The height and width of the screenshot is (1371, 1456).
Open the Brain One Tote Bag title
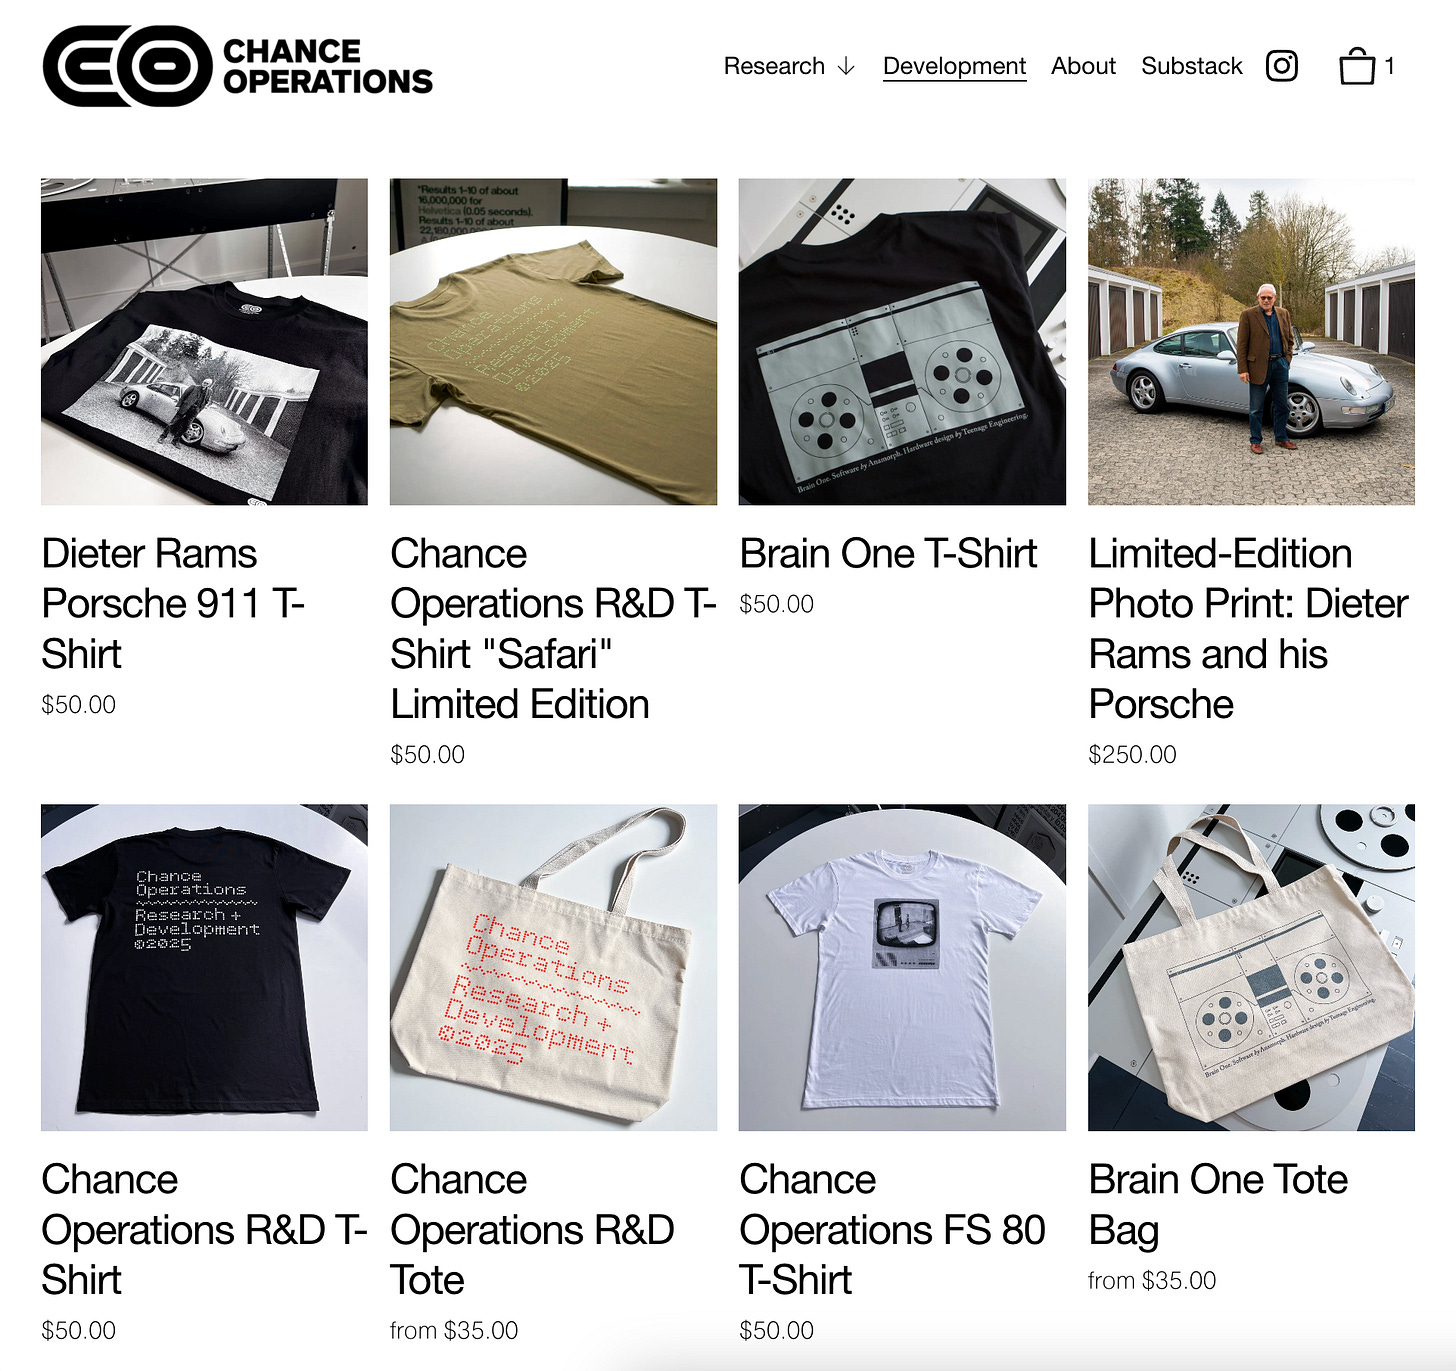(1218, 1205)
